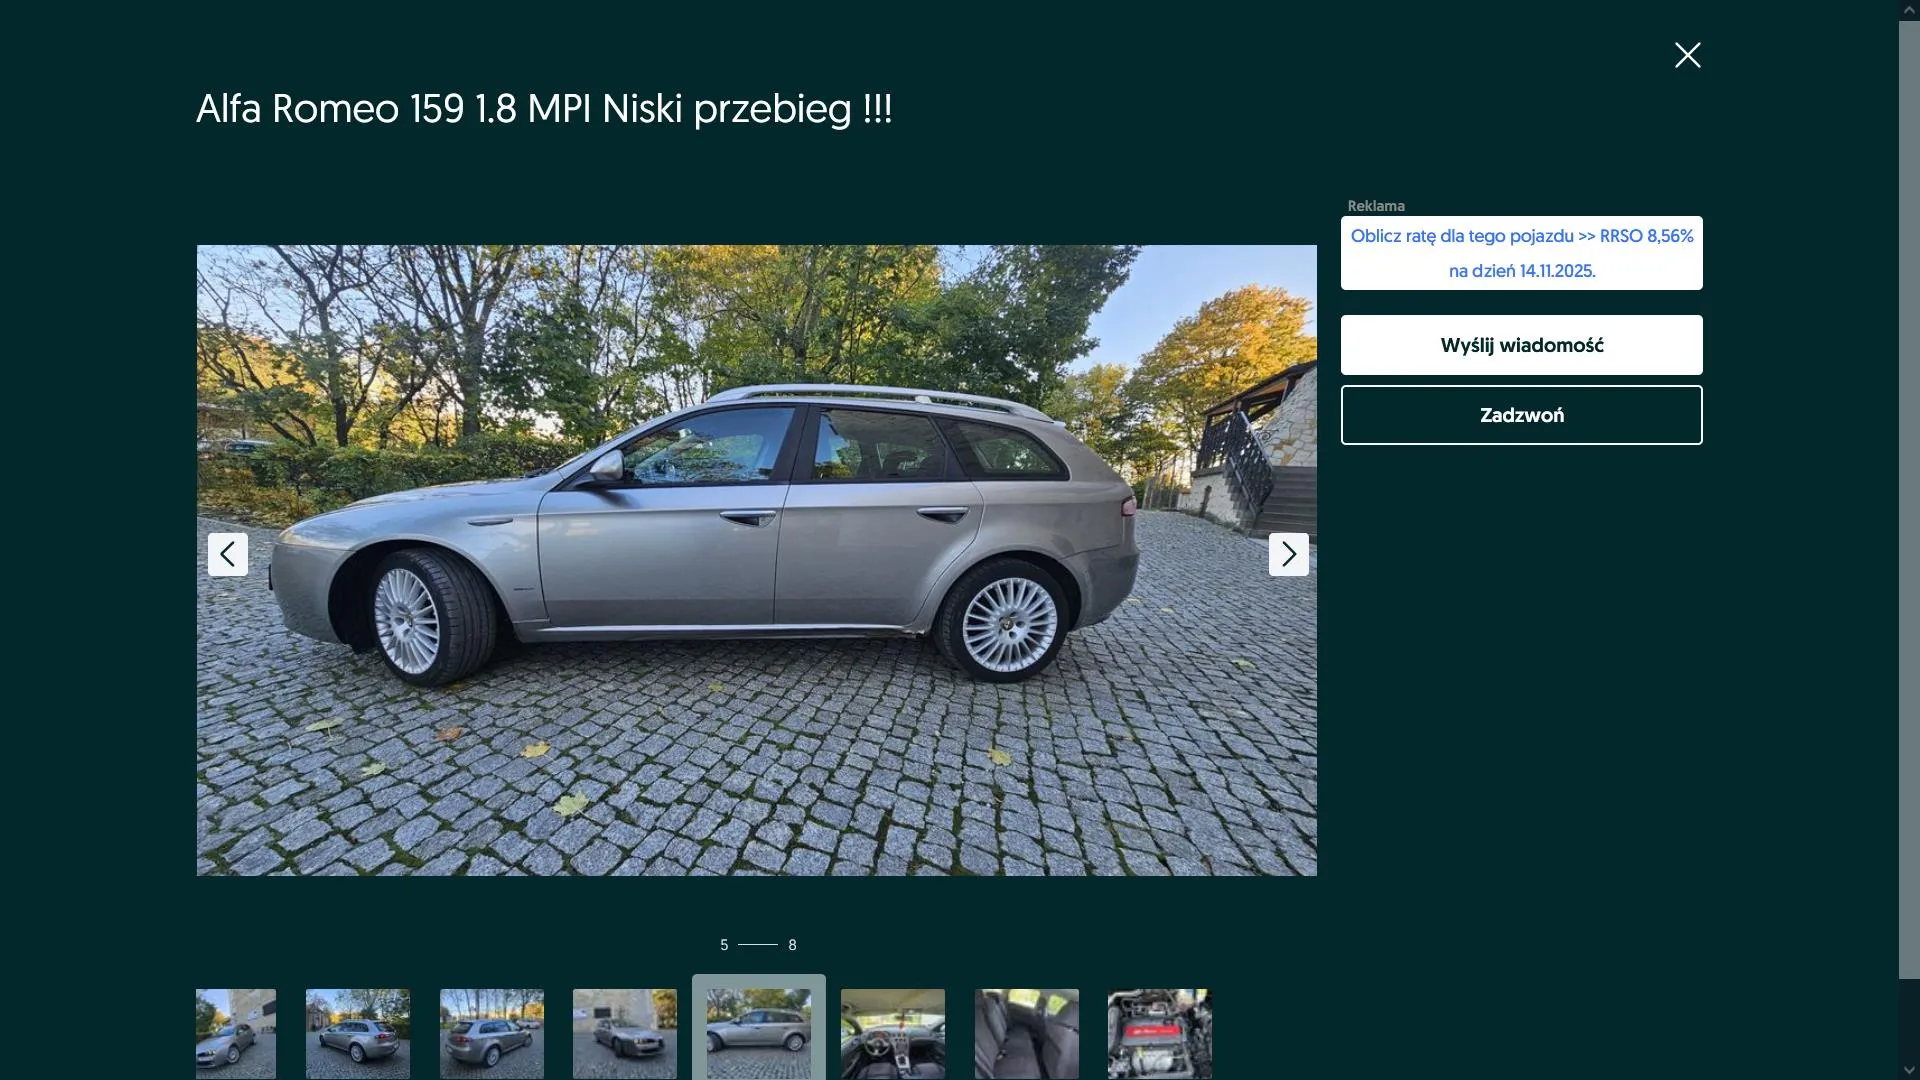This screenshot has height=1080, width=1920.
Task: Click the photo counter indicator 5 — 8
Action: (x=758, y=945)
